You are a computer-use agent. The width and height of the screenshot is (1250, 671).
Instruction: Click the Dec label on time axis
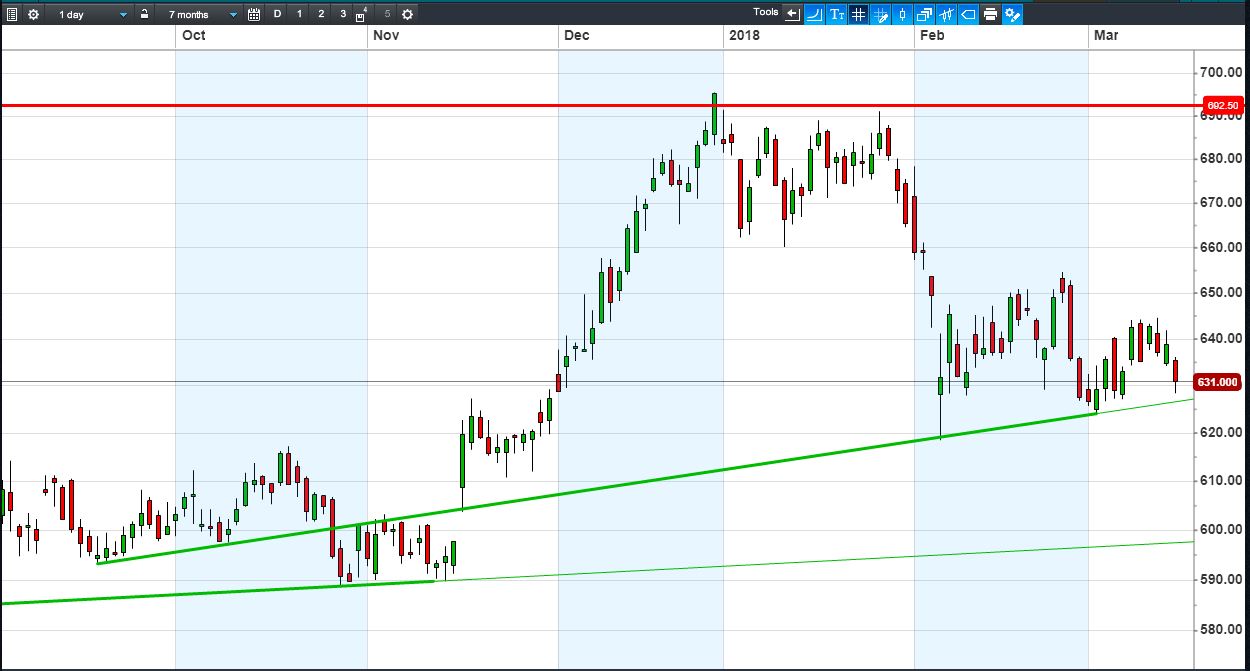point(577,36)
